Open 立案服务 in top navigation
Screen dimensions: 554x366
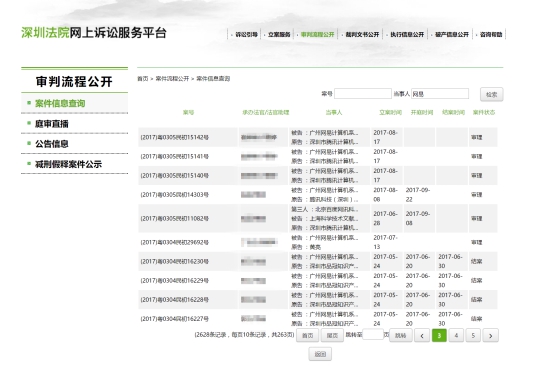point(279,34)
